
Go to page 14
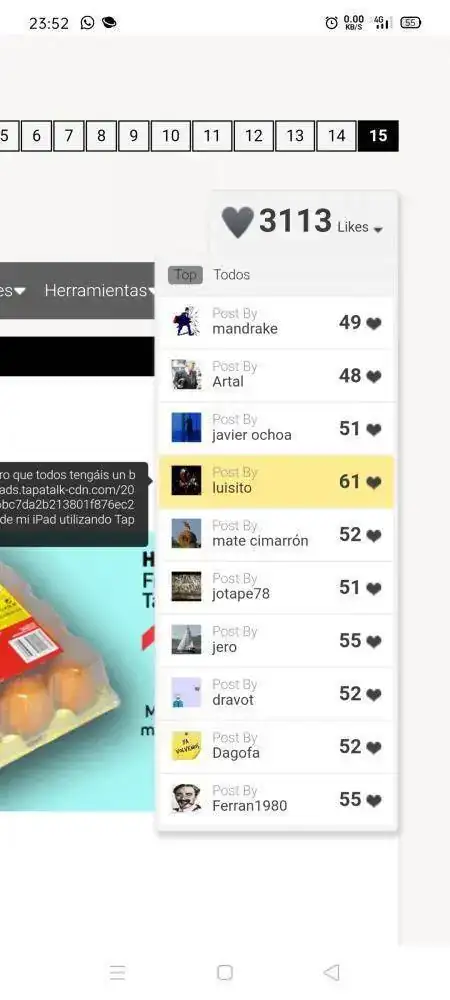pyautogui.click(x=336, y=136)
